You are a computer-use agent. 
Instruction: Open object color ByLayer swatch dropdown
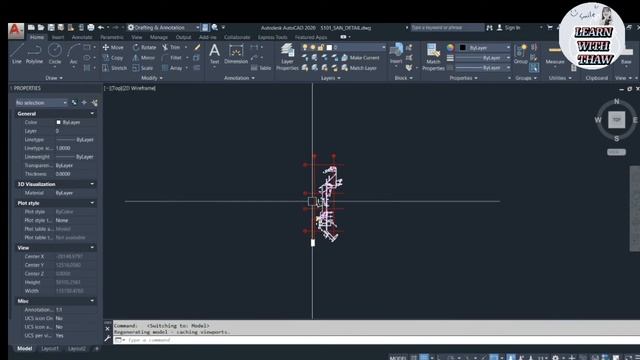coord(485,47)
